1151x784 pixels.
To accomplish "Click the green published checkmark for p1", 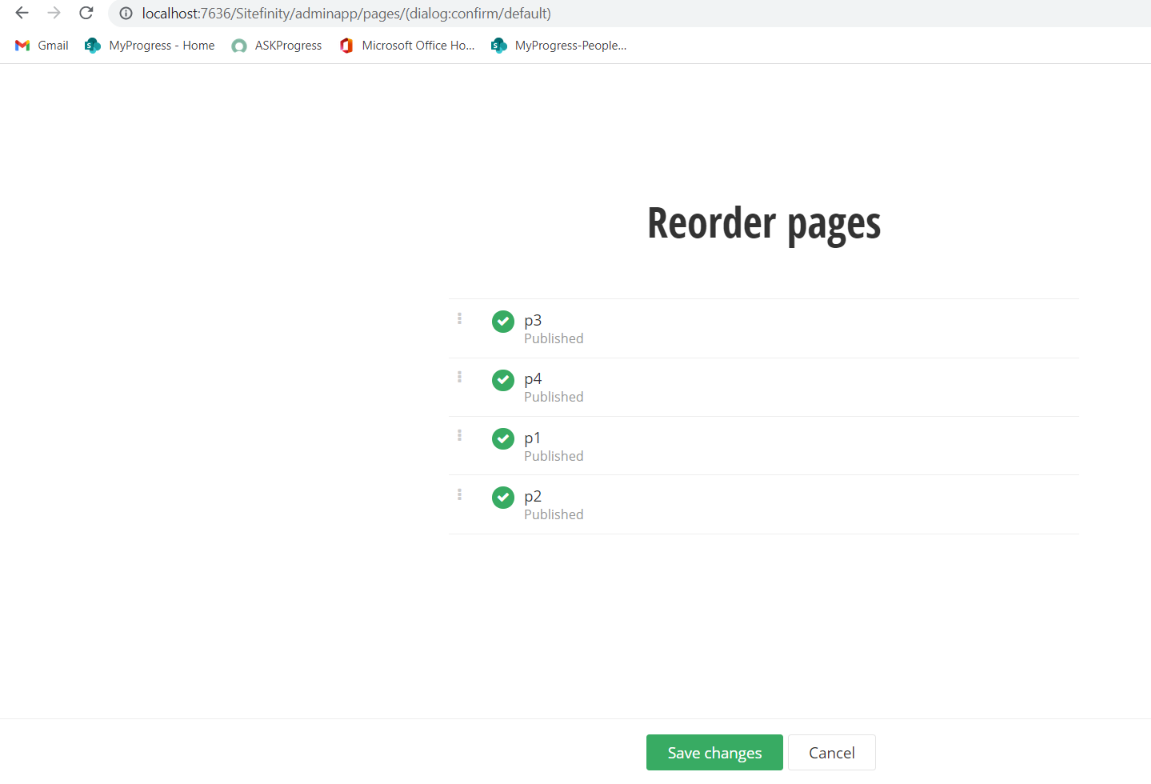I will pyautogui.click(x=503, y=439).
